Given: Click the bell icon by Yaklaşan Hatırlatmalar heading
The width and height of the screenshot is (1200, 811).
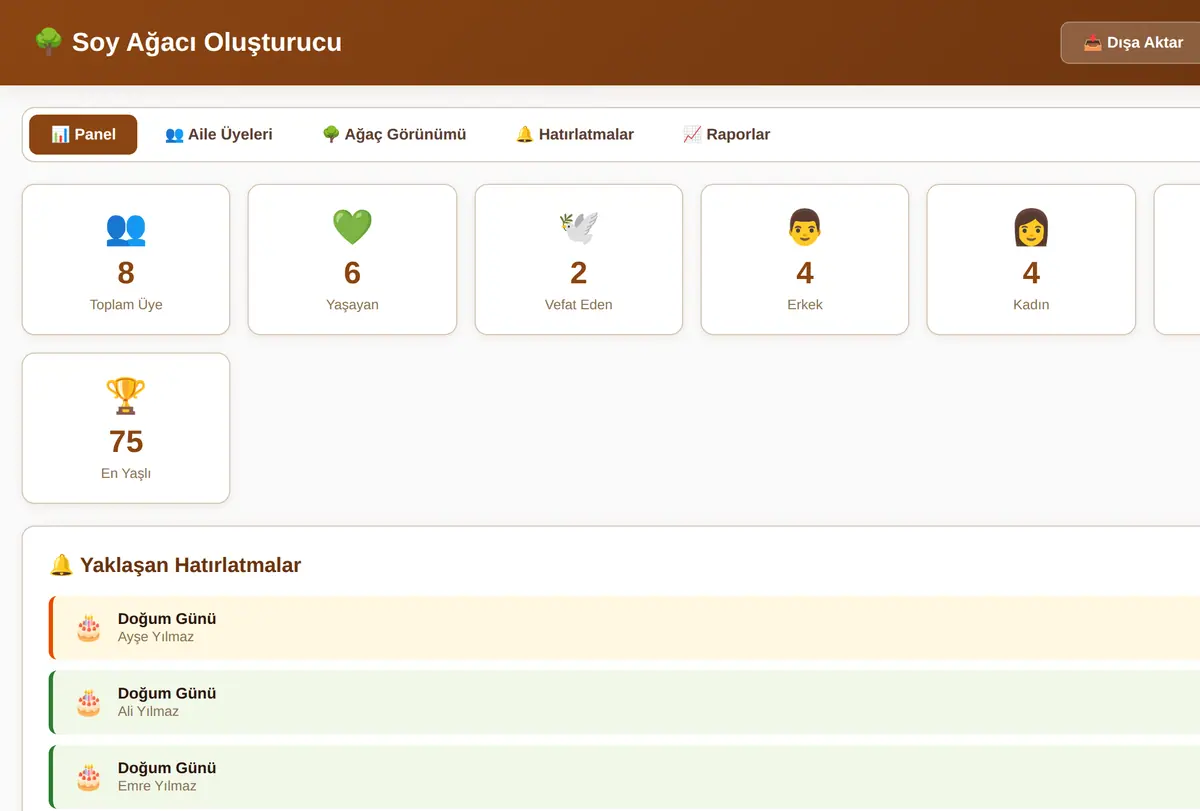Looking at the screenshot, I should [x=61, y=565].
